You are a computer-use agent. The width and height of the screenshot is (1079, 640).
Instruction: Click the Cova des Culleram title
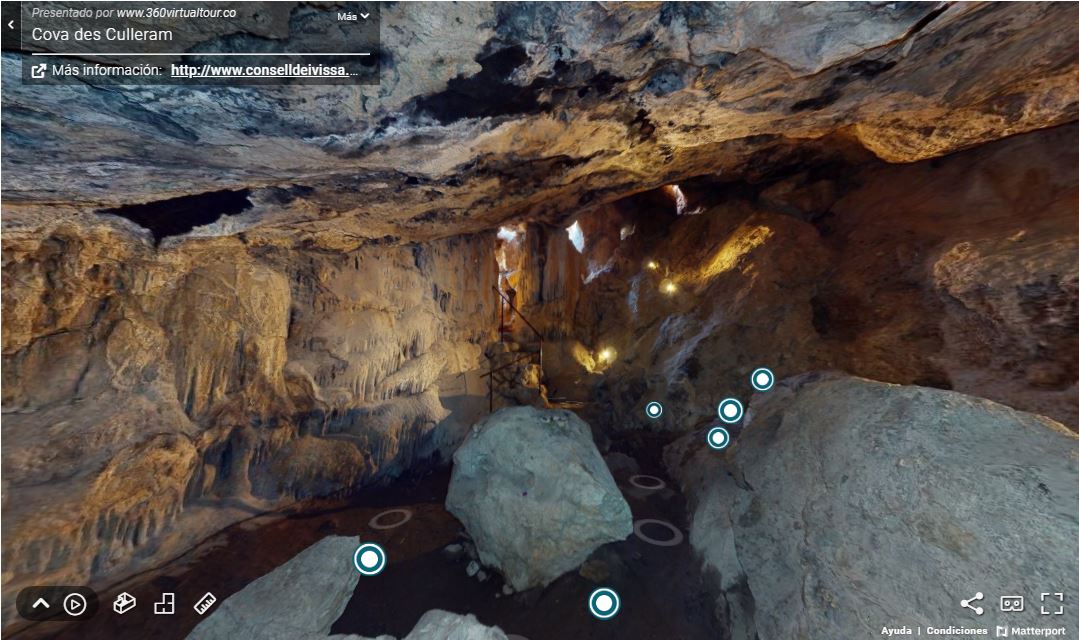[102, 34]
